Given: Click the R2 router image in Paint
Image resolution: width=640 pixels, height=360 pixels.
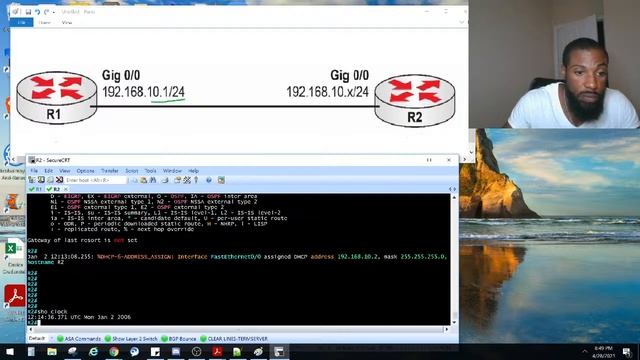Looking at the screenshot, I should [415, 100].
